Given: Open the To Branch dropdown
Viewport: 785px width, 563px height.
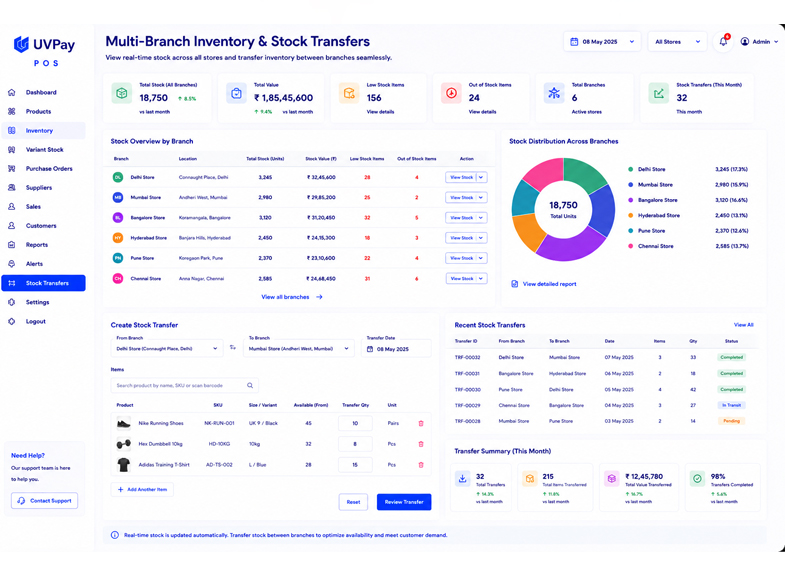Looking at the screenshot, I should [299, 348].
